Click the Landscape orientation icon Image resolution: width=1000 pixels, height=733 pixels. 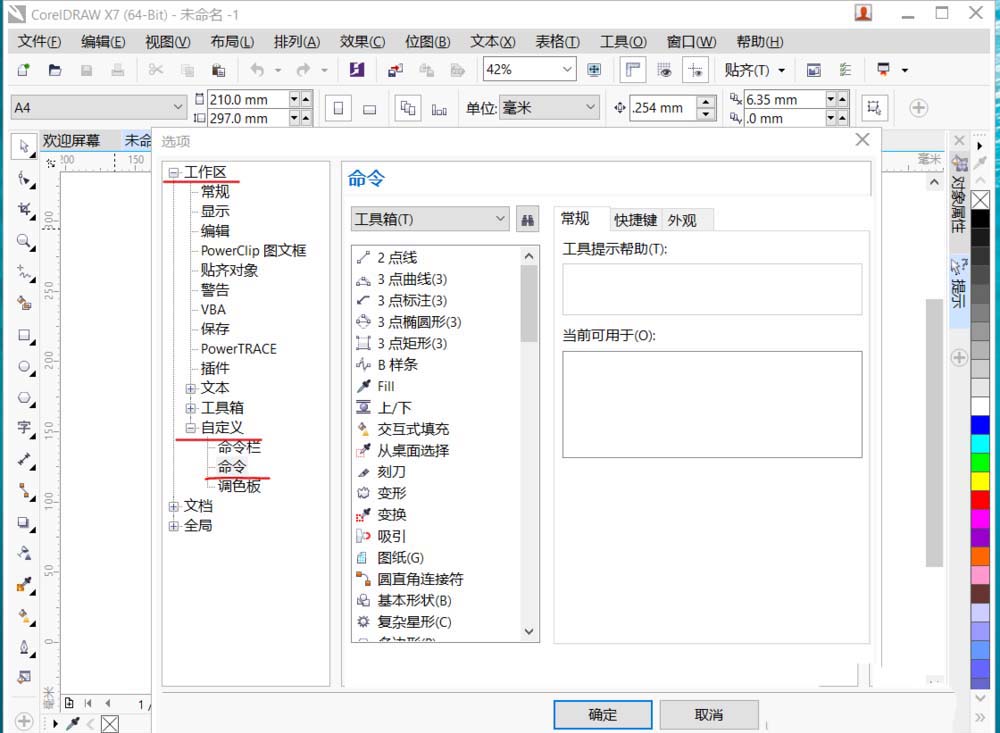tap(370, 108)
